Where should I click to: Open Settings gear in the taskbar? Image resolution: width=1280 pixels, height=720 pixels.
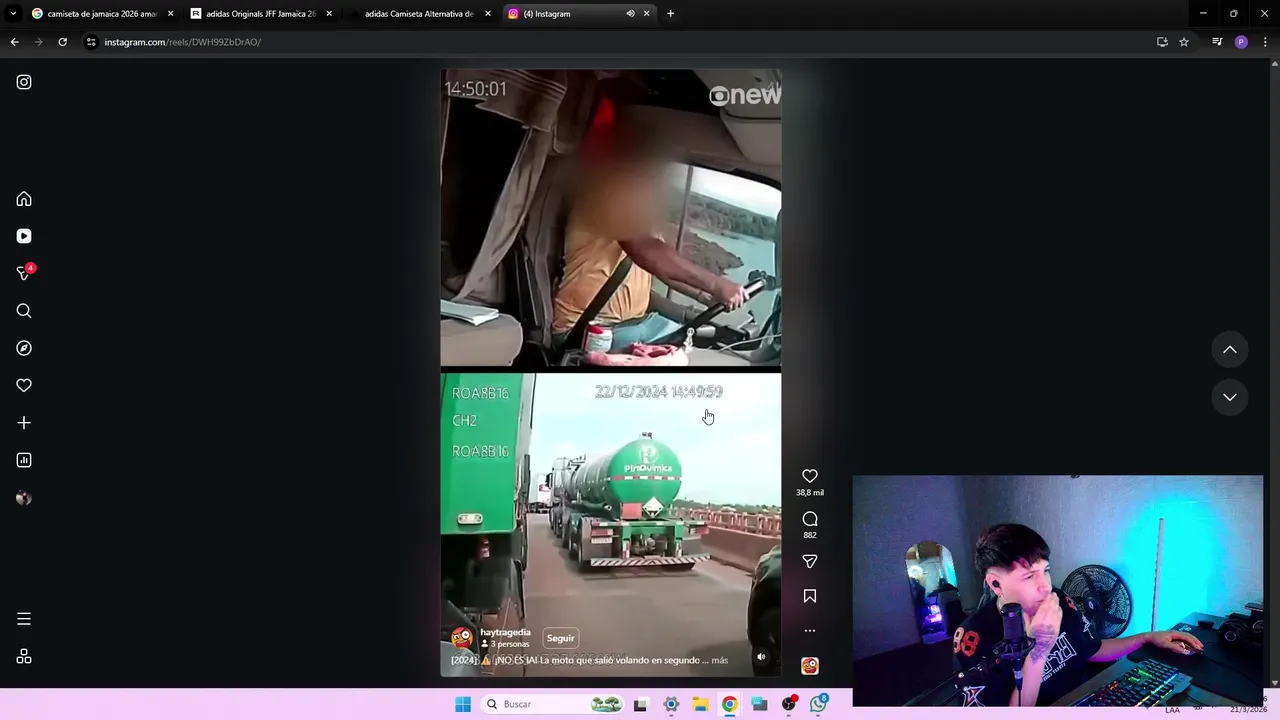point(671,704)
